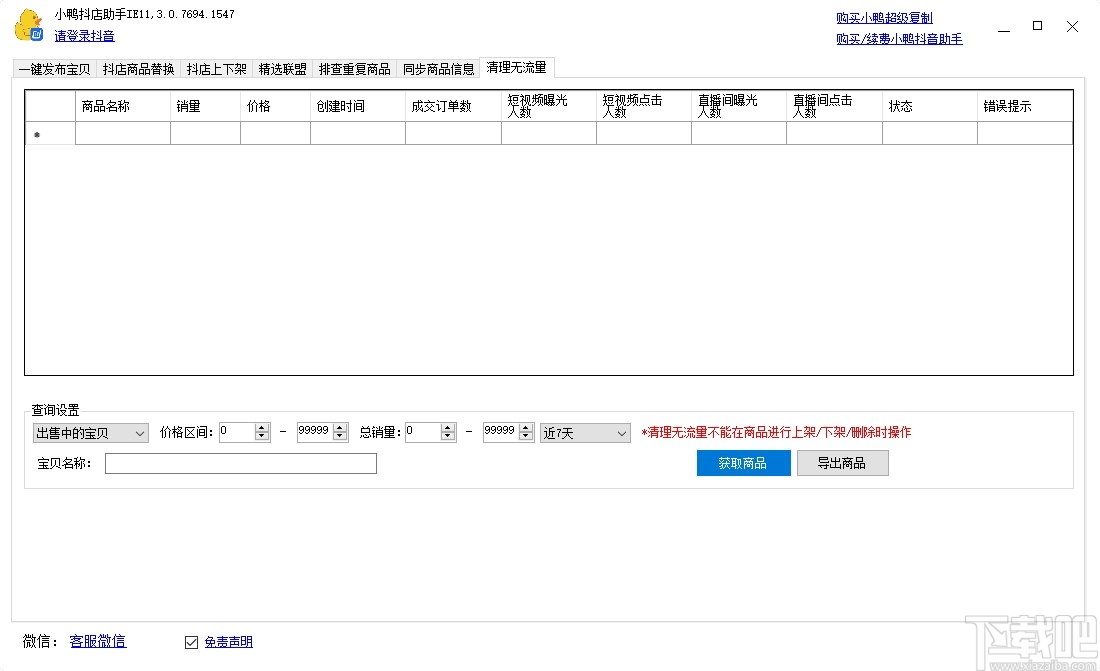1100x671 pixels.
Task: Sort by 商品名称 column header
Action: point(123,106)
